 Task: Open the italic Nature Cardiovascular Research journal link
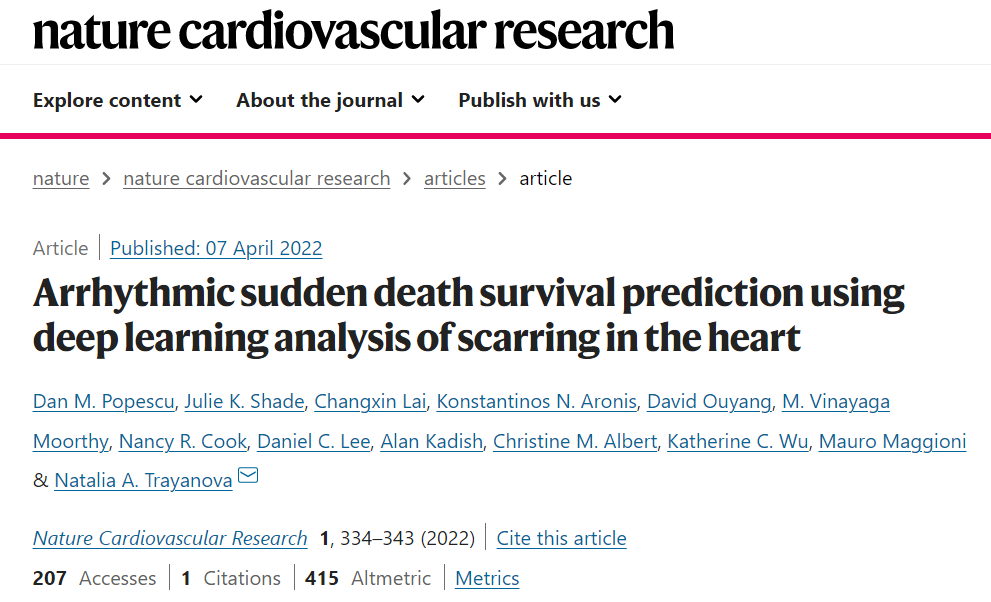pyautogui.click(x=170, y=538)
